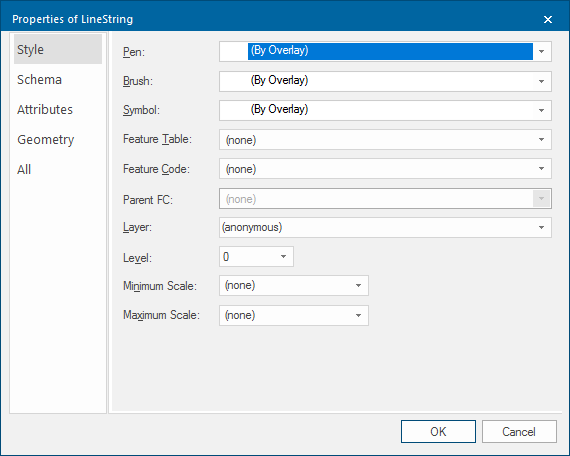570x456 pixels.
Task: Click the Brush (By Overlay) value
Action: coord(279,80)
